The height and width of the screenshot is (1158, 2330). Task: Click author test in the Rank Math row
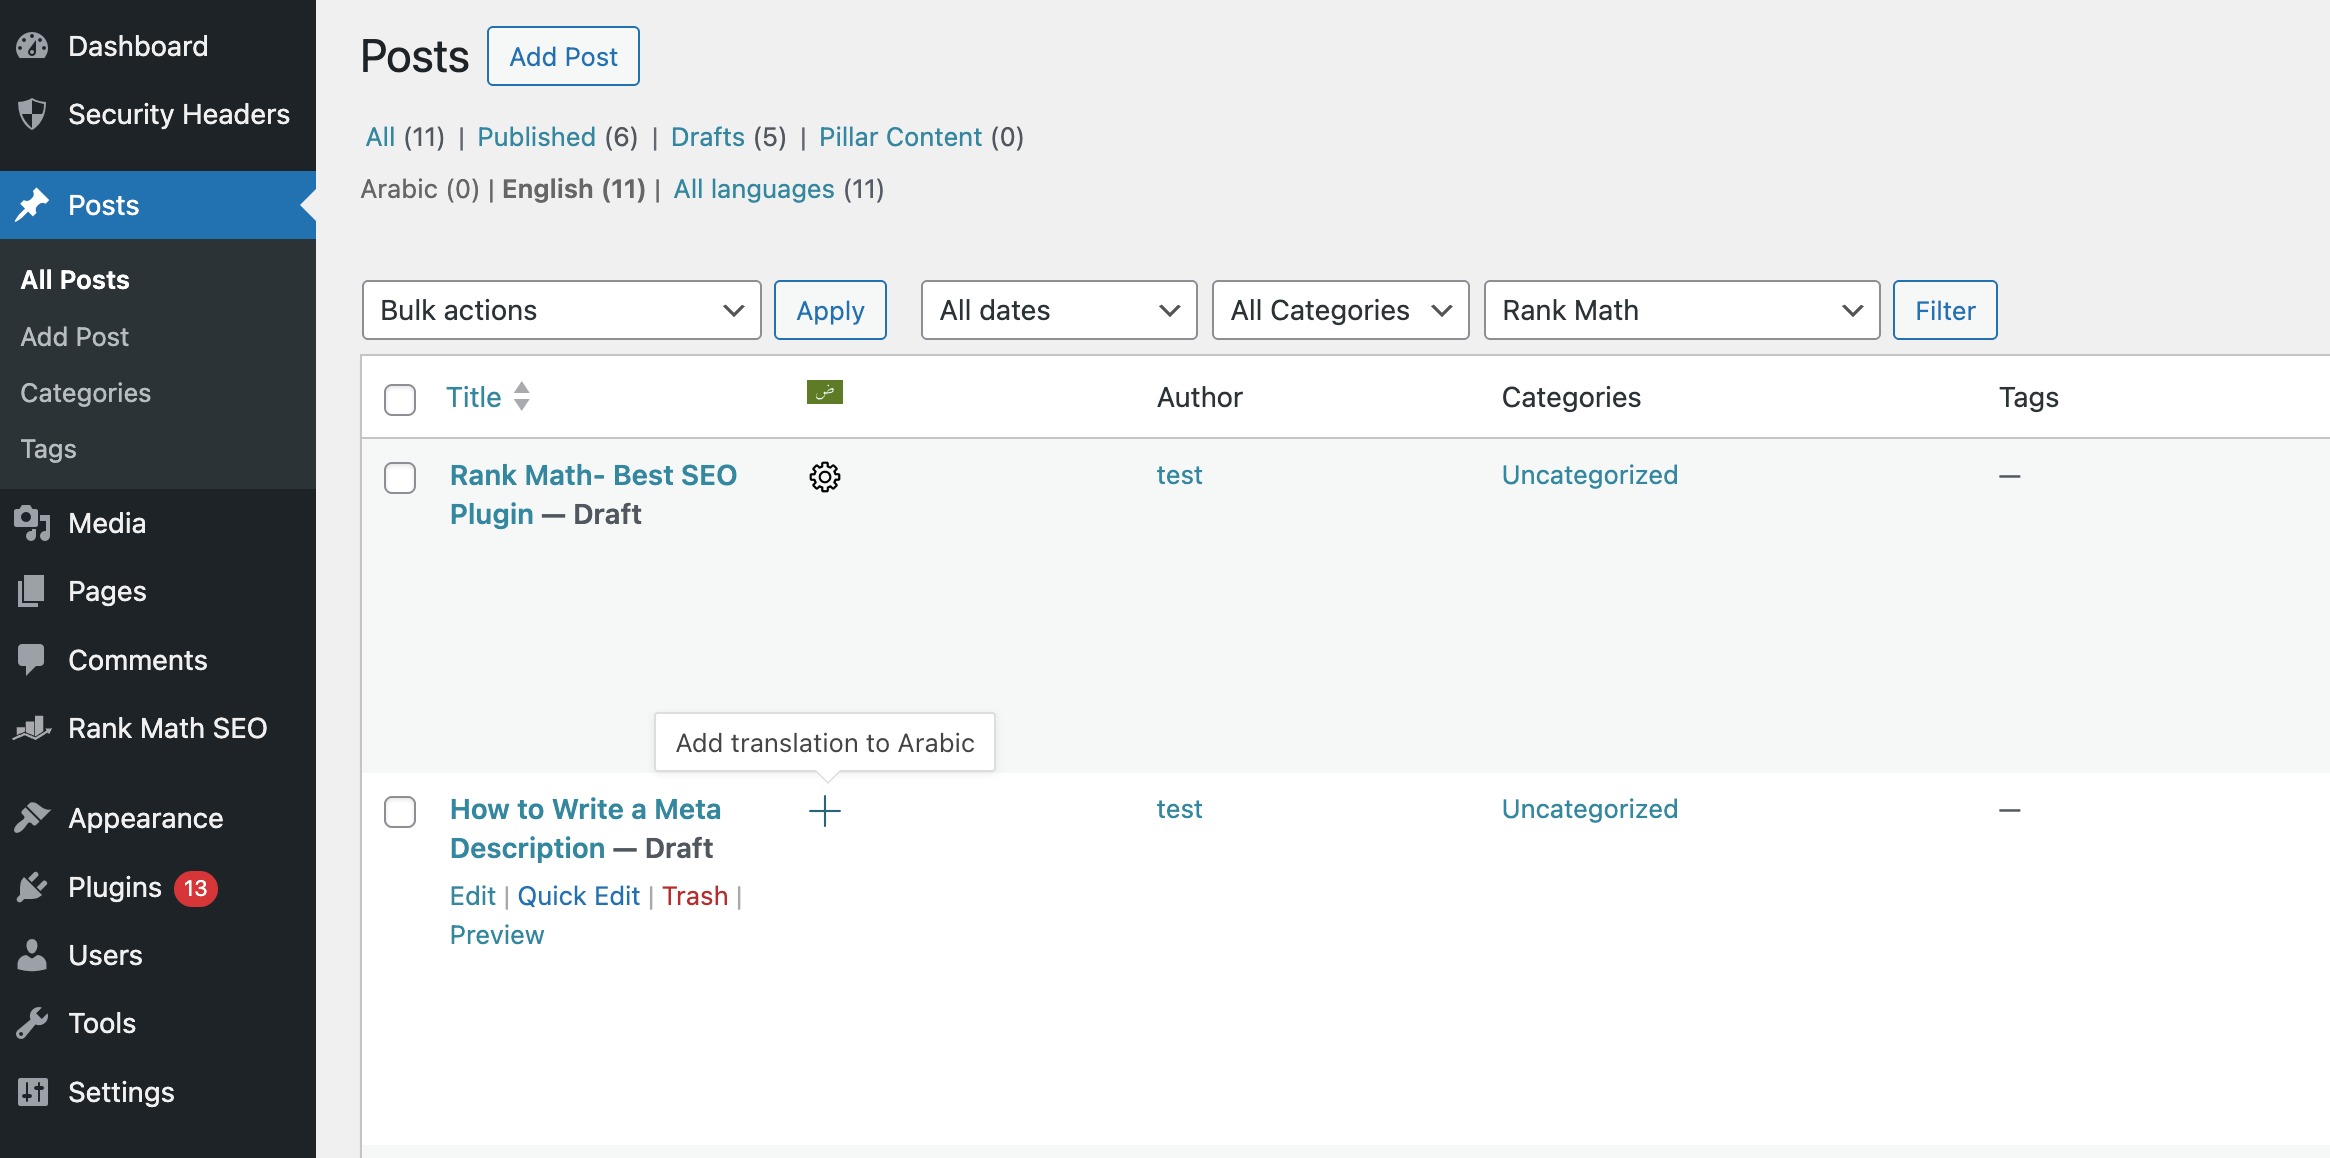click(x=1179, y=475)
